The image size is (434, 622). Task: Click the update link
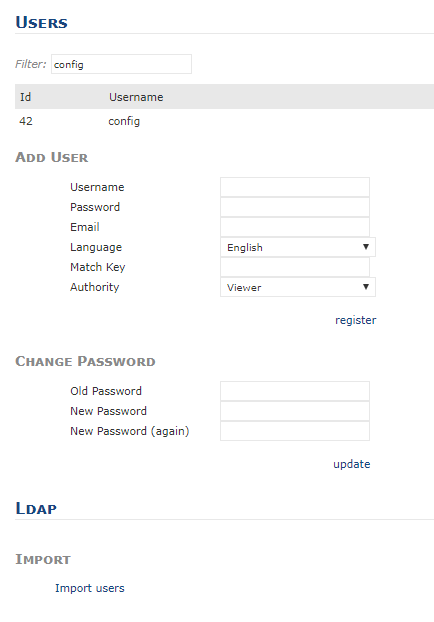click(x=351, y=464)
